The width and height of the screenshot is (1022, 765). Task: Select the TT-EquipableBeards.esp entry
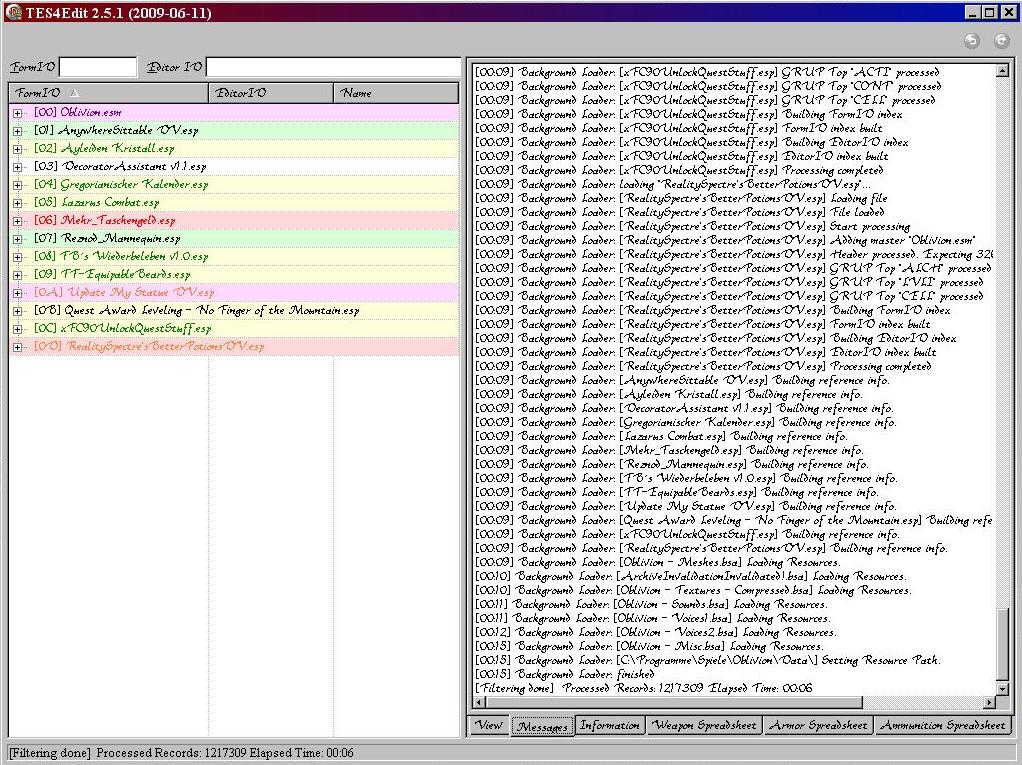[x=125, y=275]
